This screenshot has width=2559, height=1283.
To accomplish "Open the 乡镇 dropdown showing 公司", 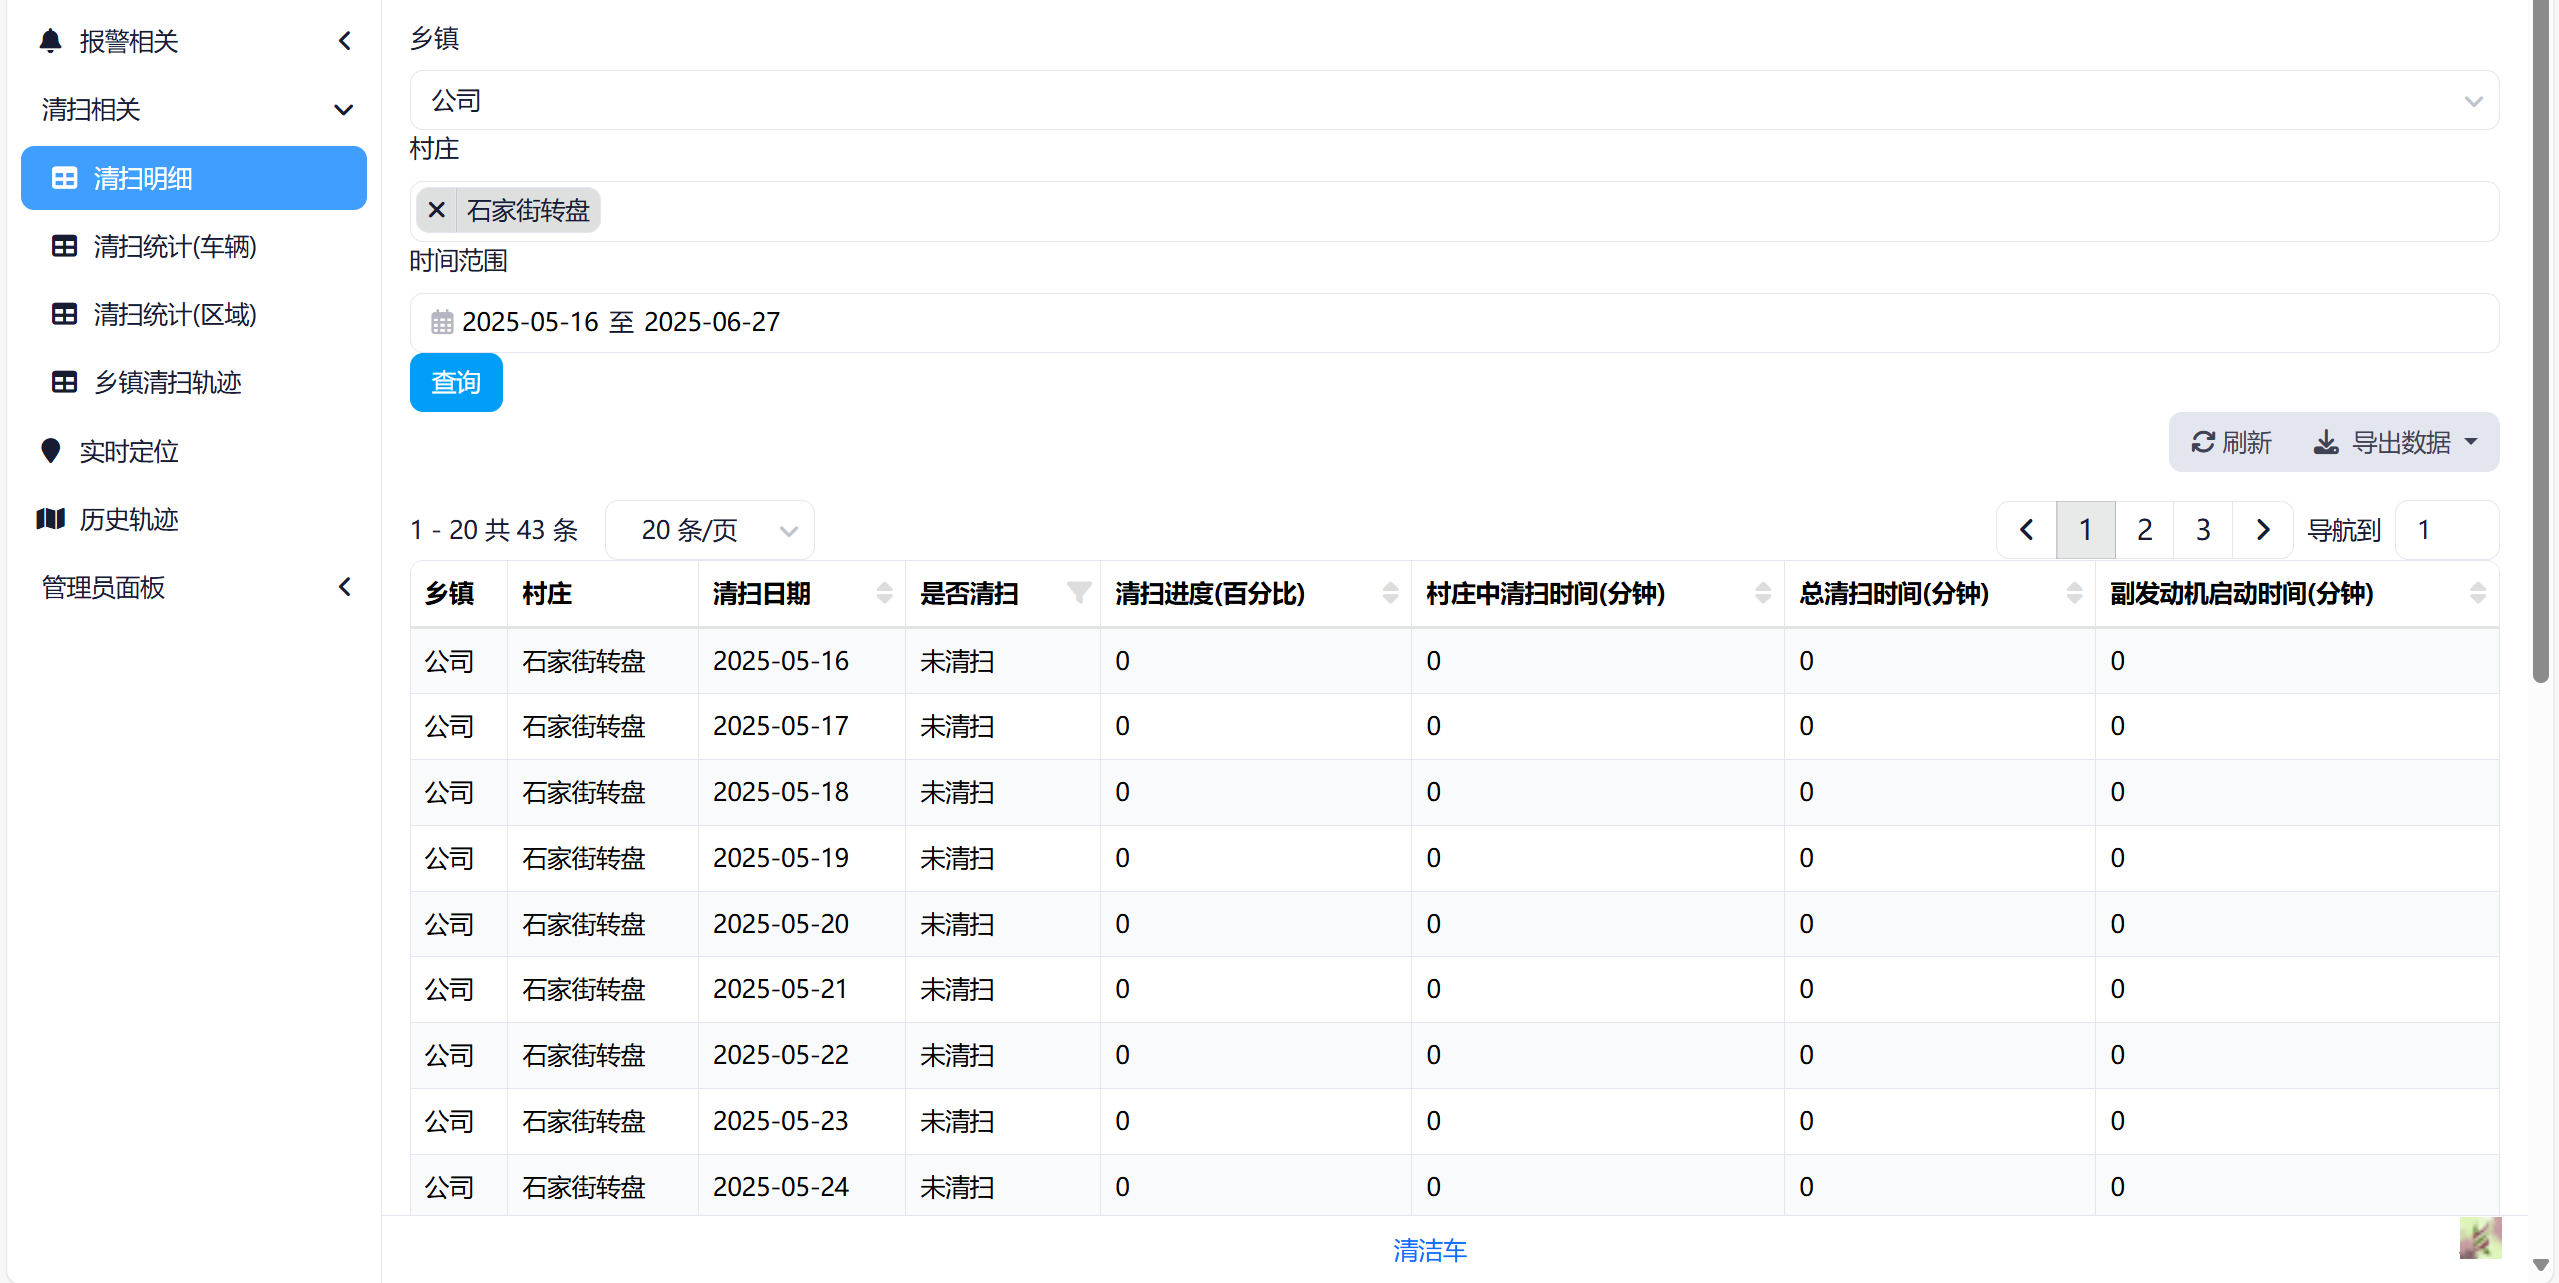I will coord(1453,100).
